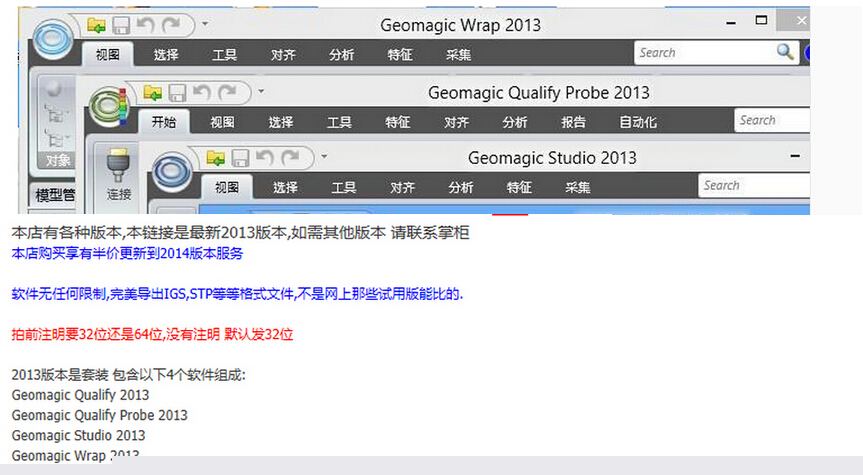This screenshot has height=475, width=863.
Task: Select 选择 tab in Geomagic Wrap
Action: point(166,54)
